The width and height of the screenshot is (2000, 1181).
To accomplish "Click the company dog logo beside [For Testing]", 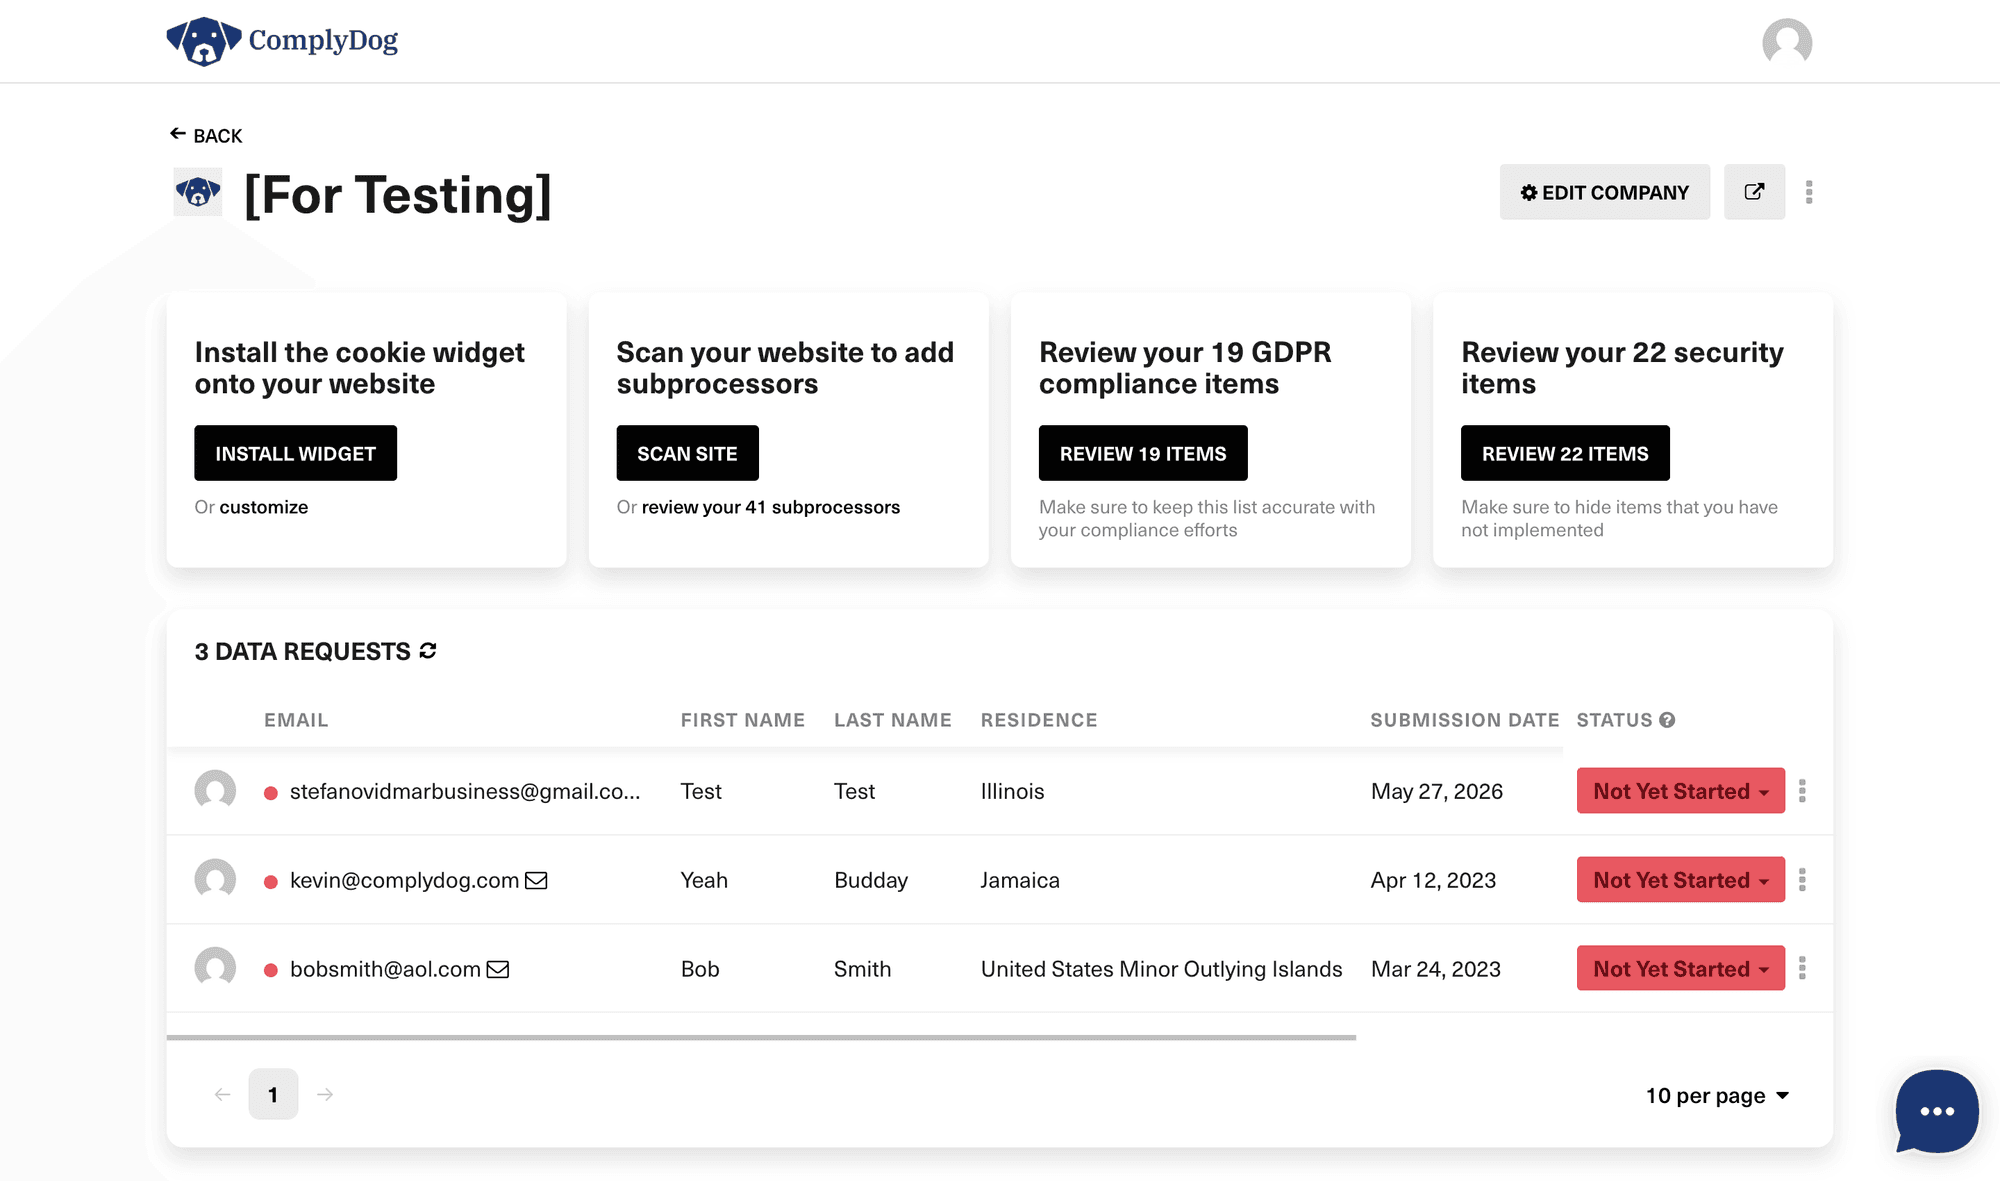I will click(x=198, y=192).
